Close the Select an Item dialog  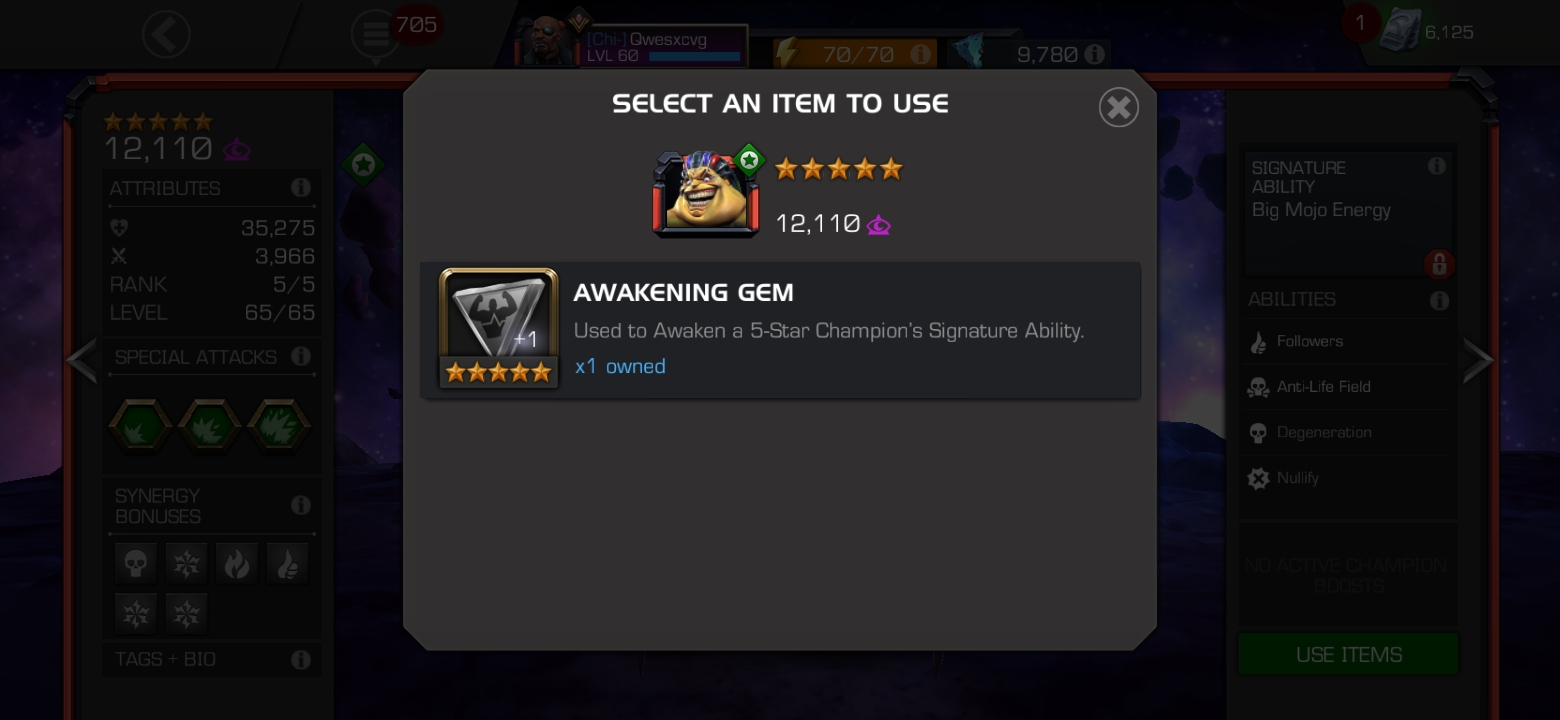pyautogui.click(x=1118, y=107)
